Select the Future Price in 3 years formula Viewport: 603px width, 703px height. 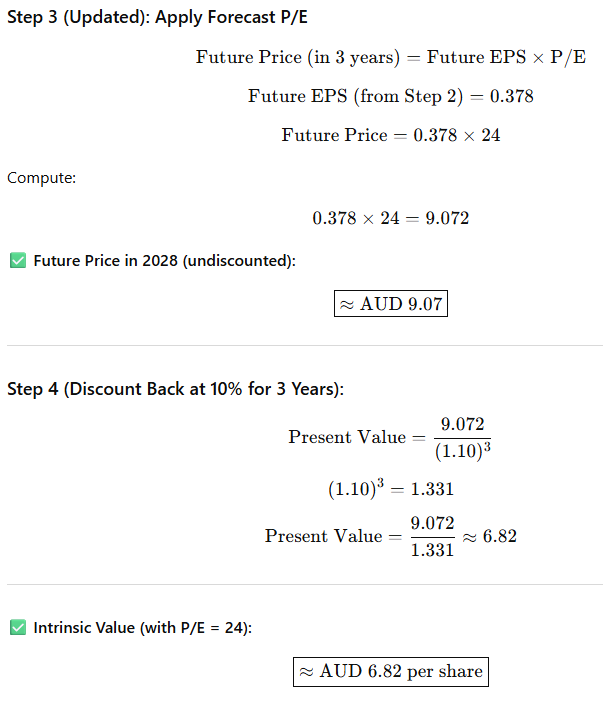tap(391, 57)
